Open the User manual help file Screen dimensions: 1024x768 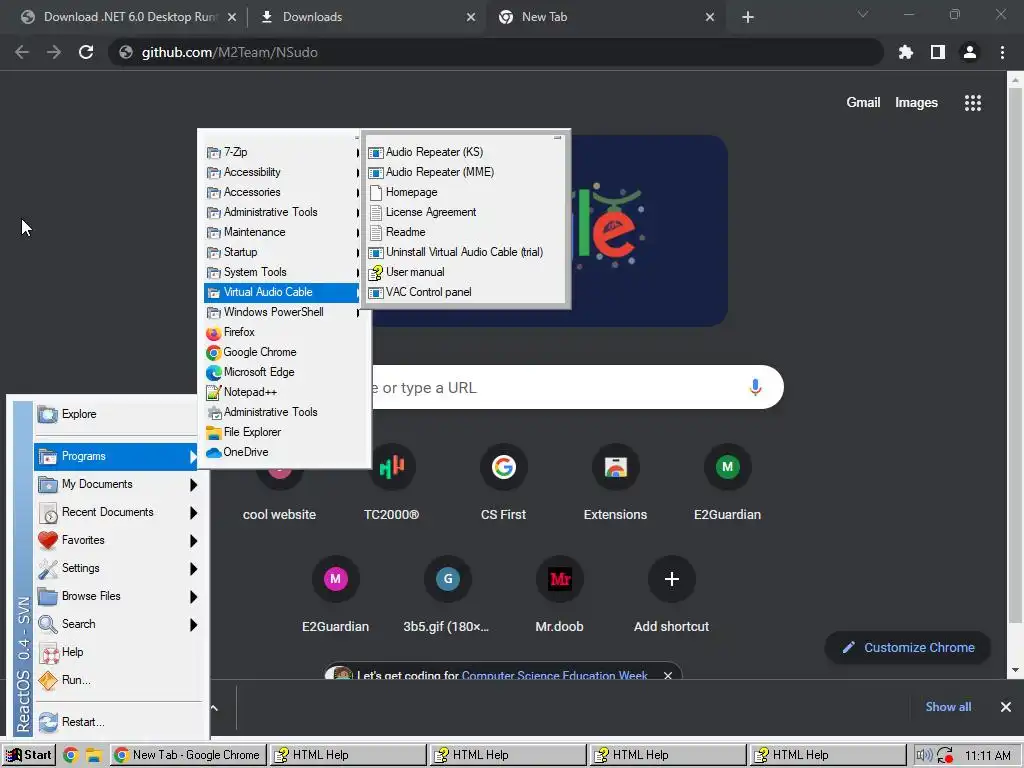click(464, 272)
